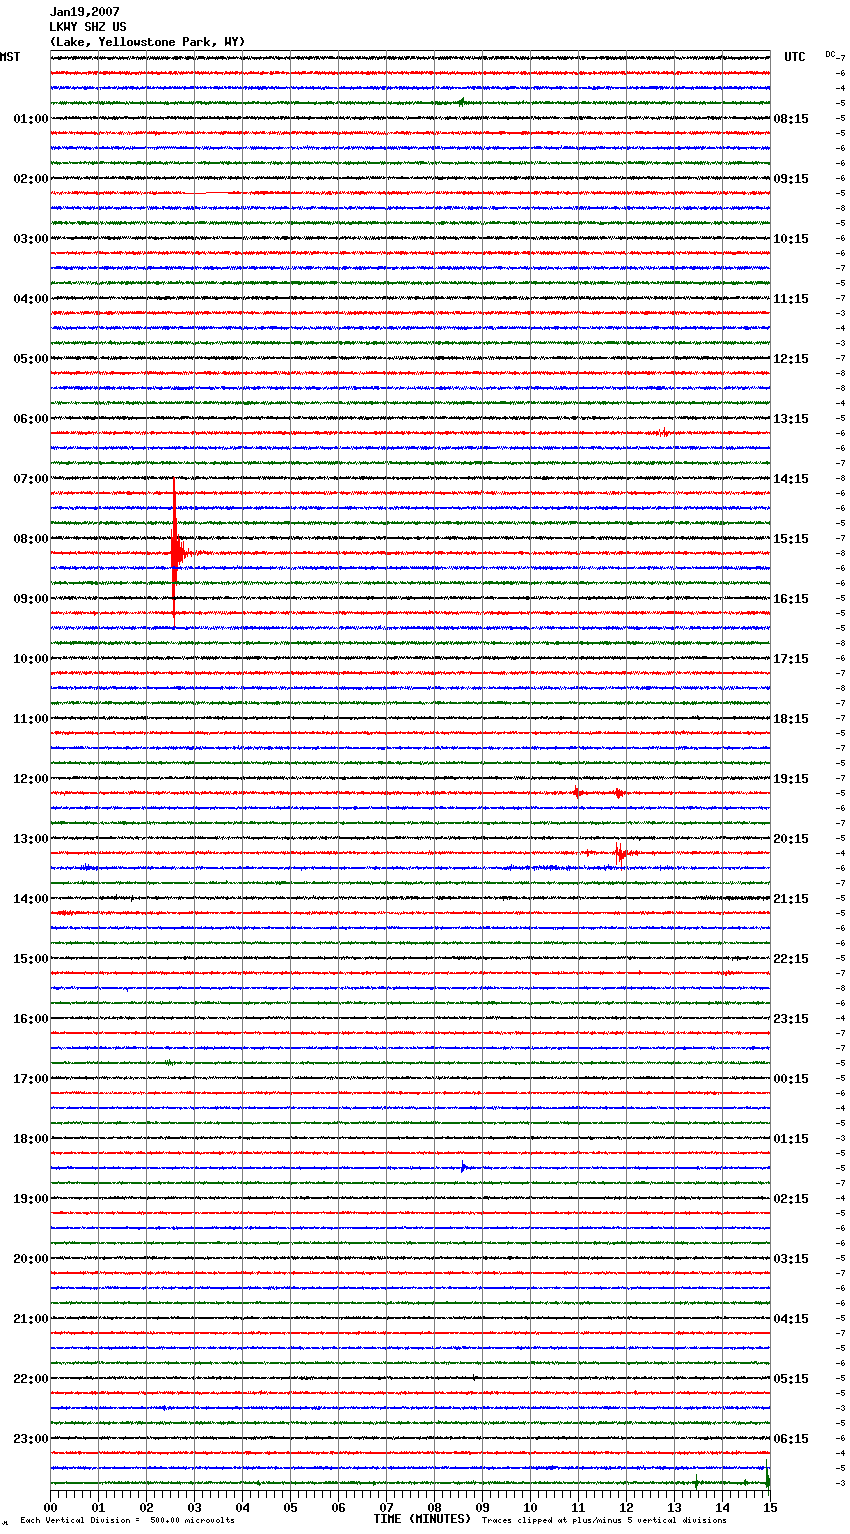850x1534 pixels.
Task: Click the LKWY SHZ US station code
Action: click(88, 27)
